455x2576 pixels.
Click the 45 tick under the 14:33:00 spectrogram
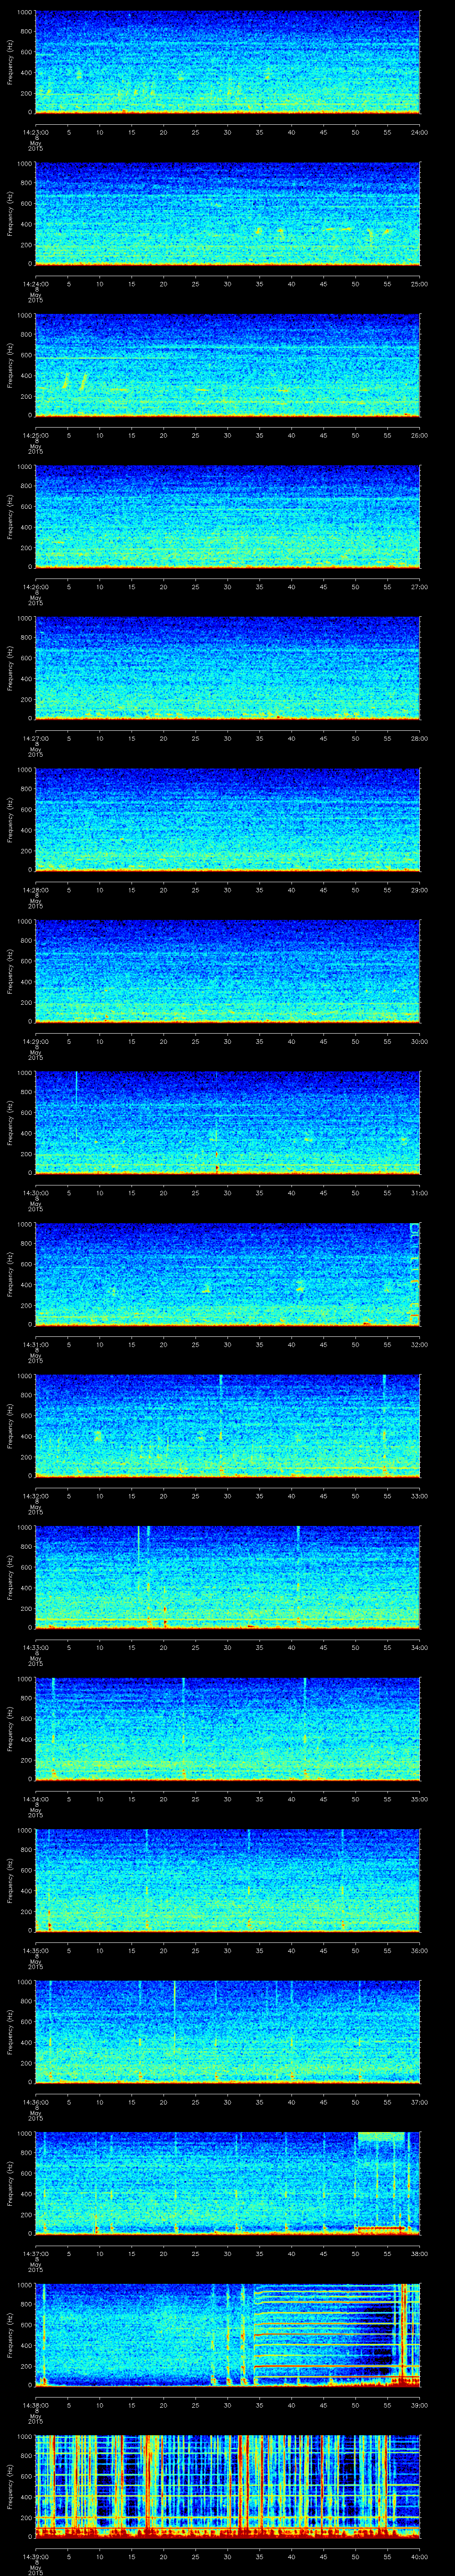pyautogui.click(x=323, y=1647)
